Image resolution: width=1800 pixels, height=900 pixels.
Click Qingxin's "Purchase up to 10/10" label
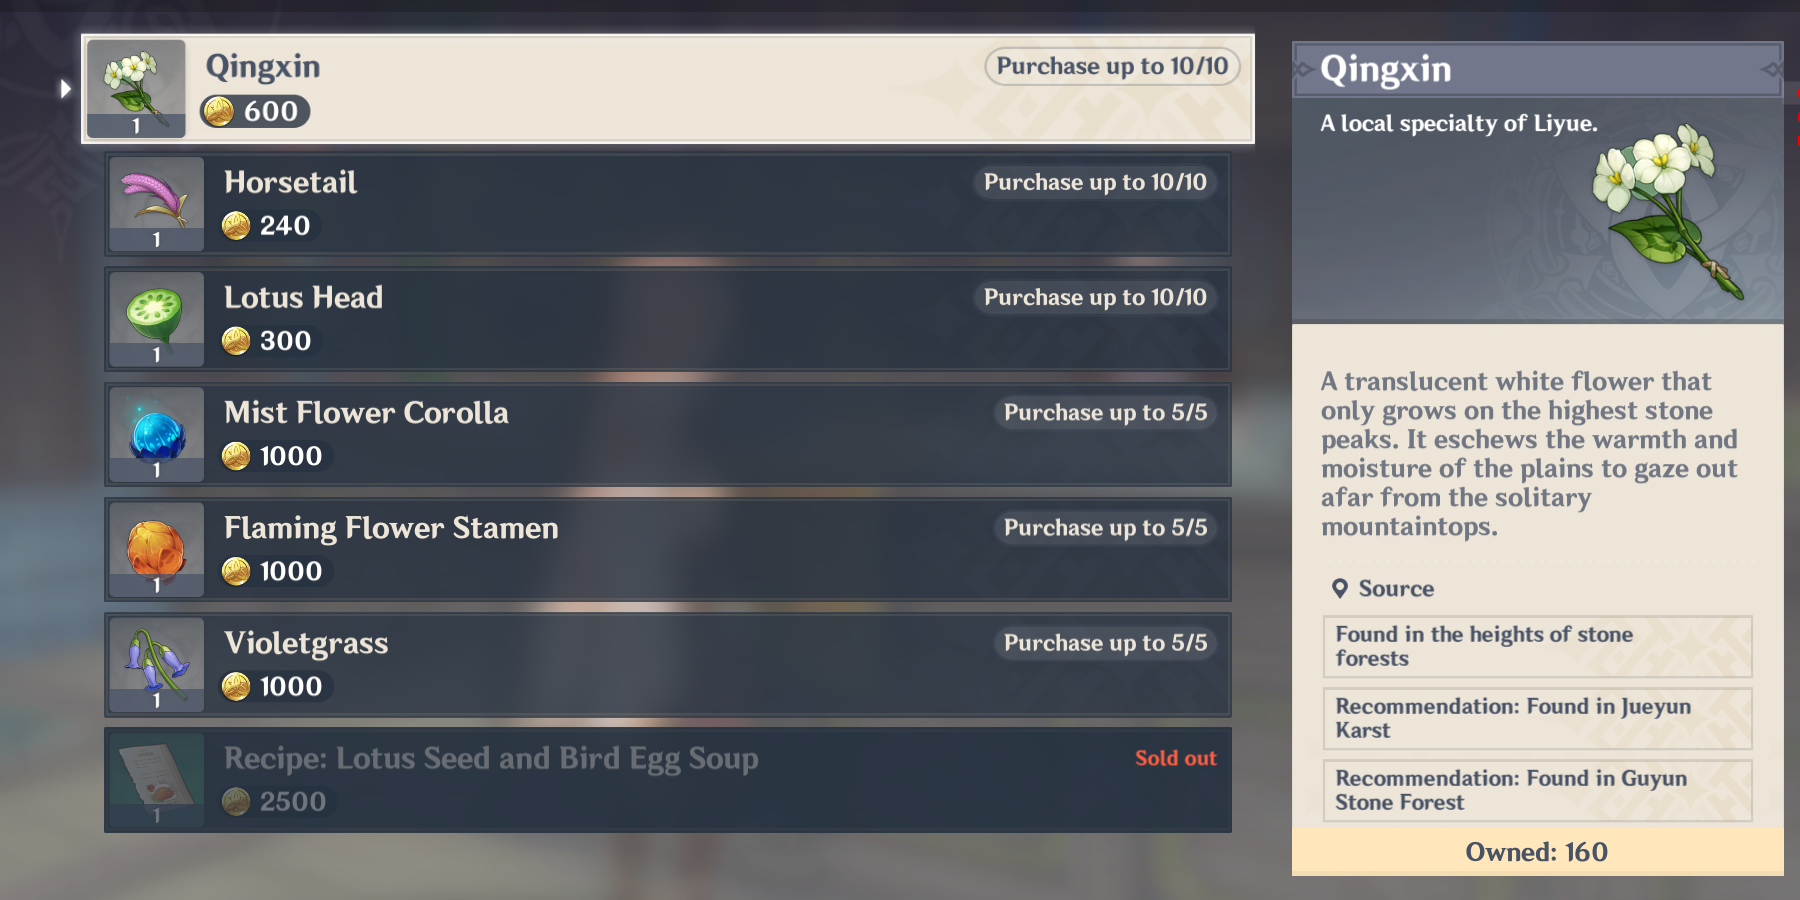tap(1112, 66)
